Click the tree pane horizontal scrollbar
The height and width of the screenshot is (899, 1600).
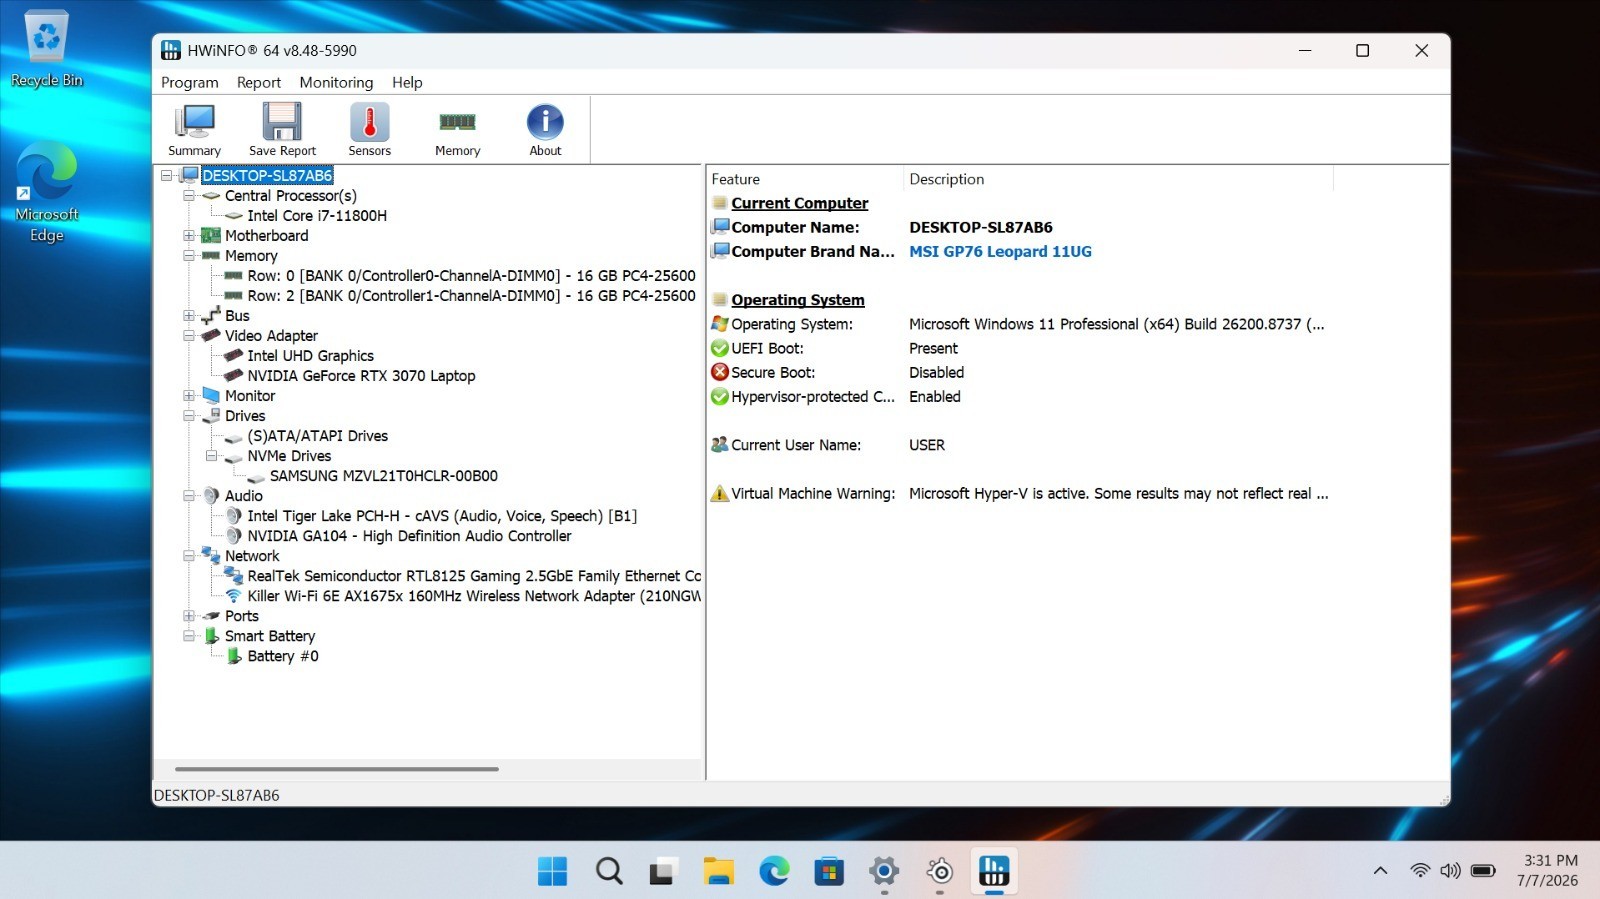click(x=336, y=769)
